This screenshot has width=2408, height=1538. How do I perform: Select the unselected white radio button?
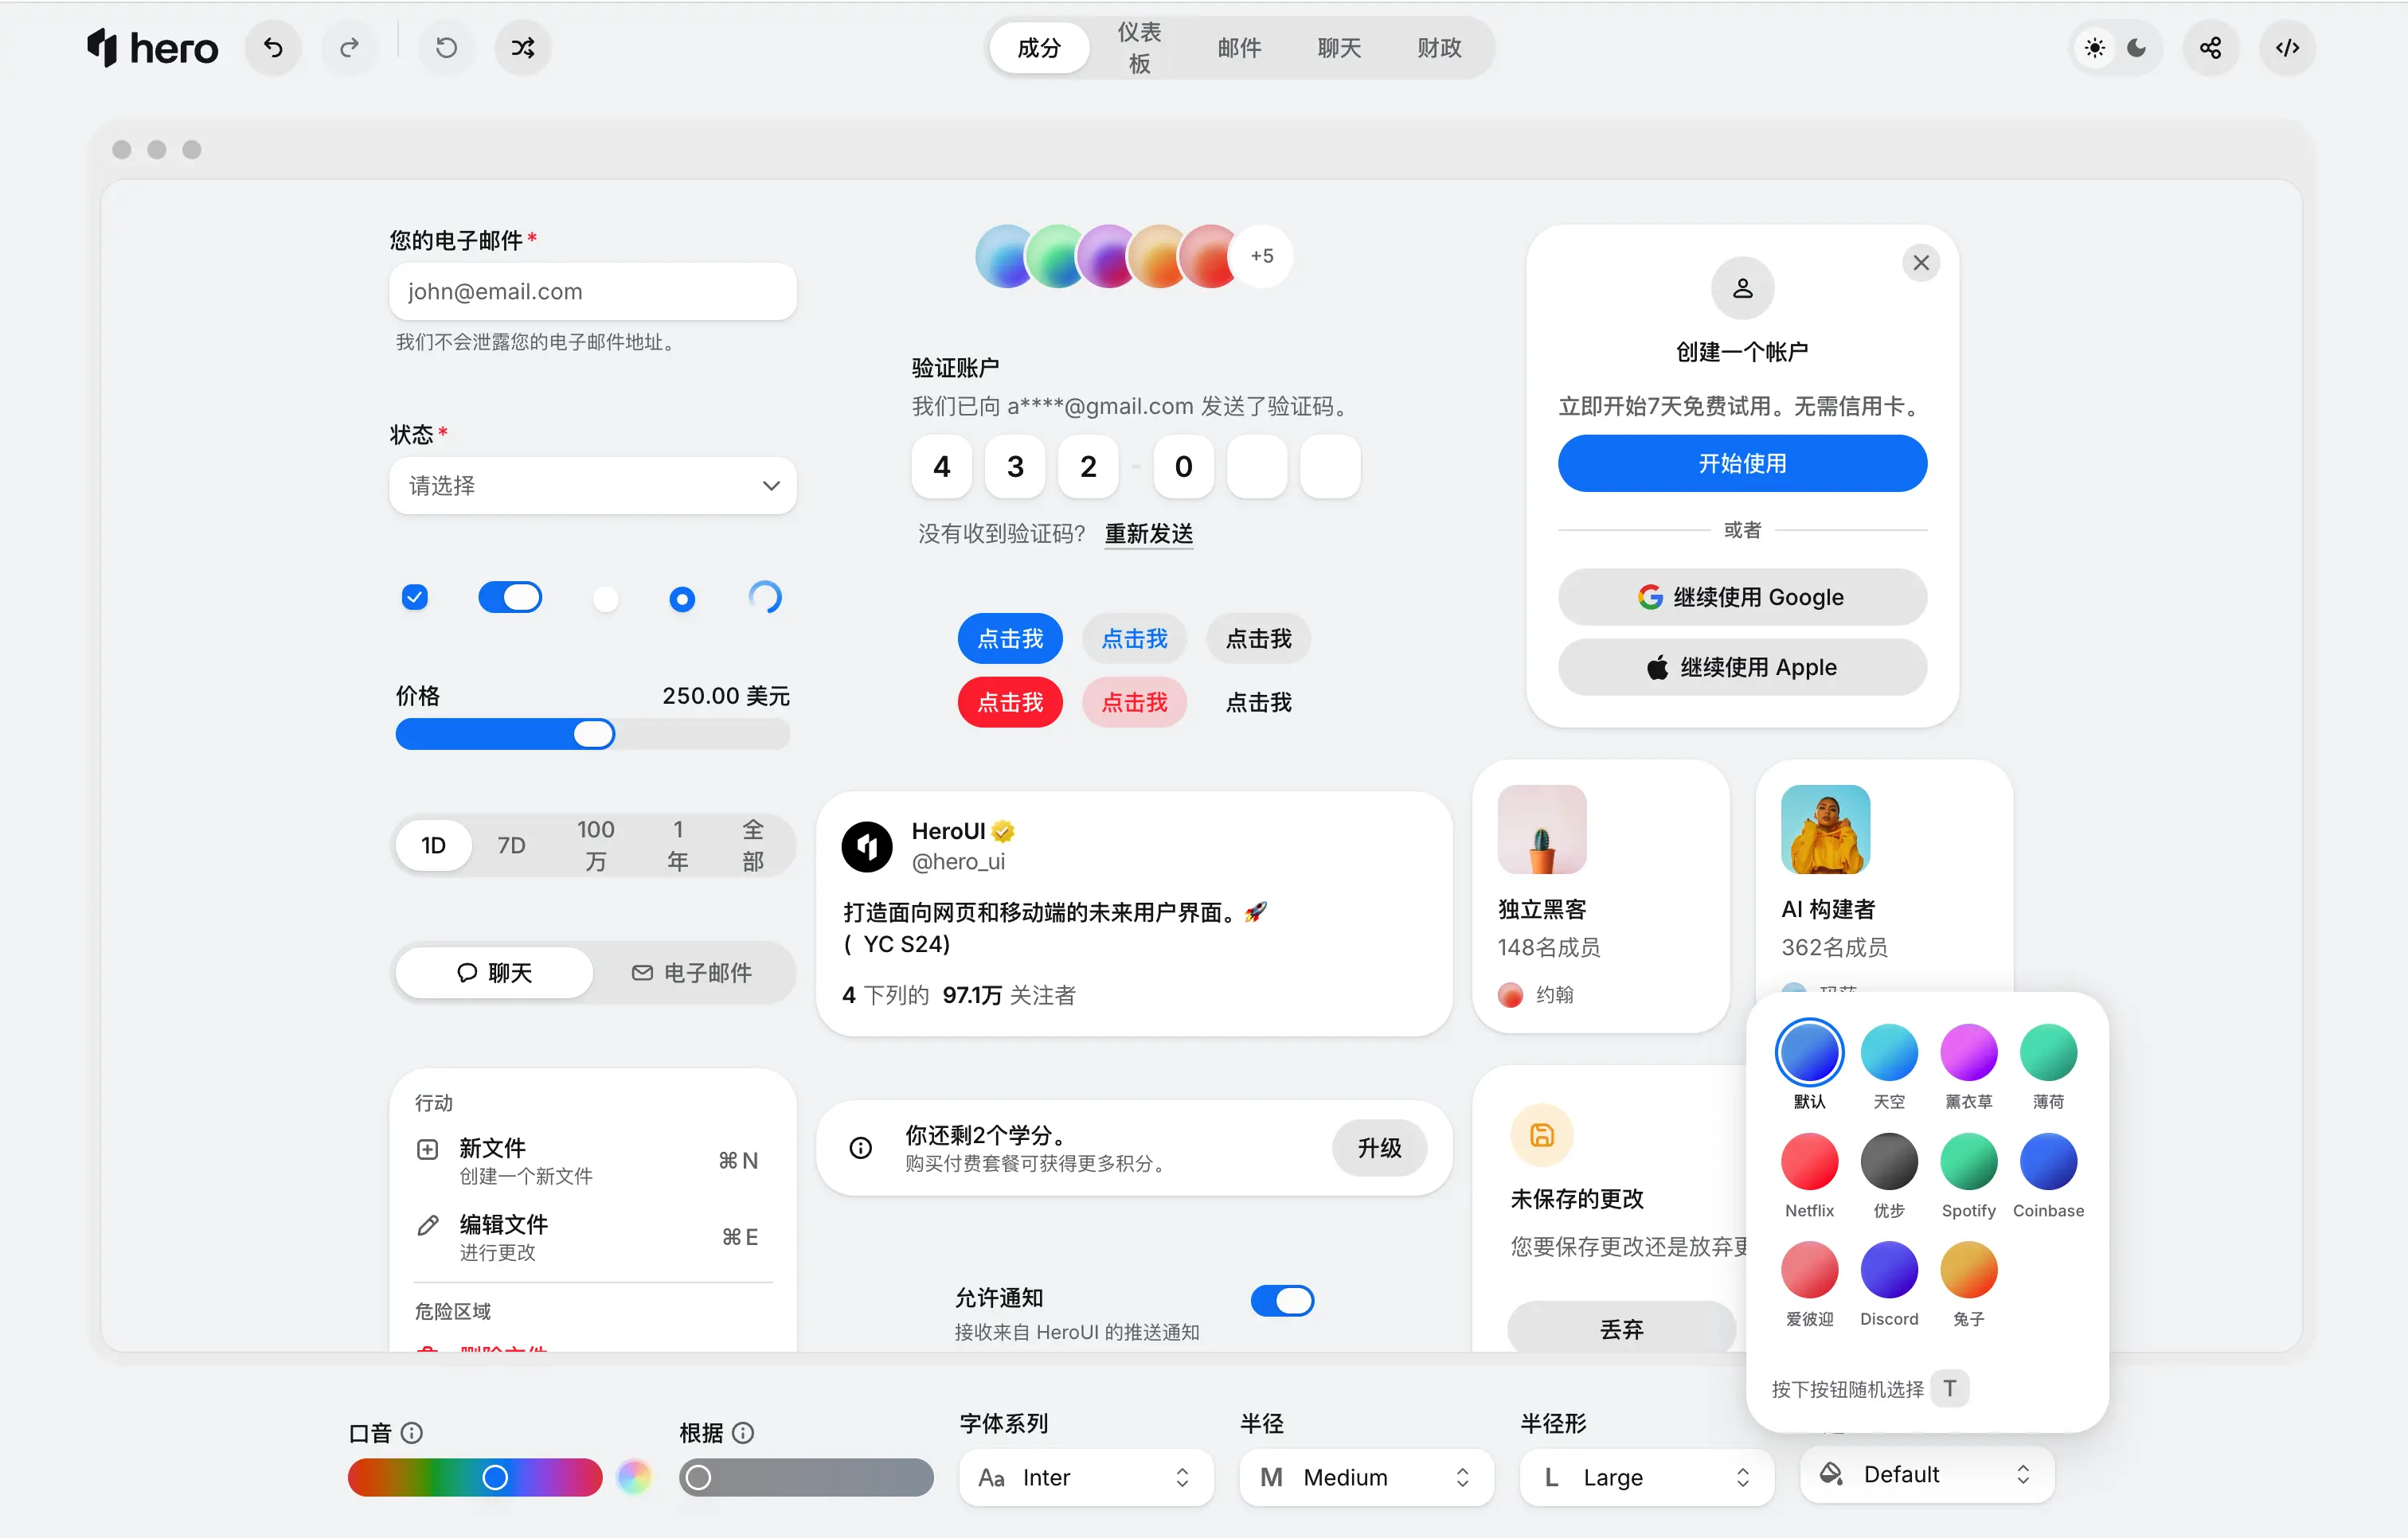point(606,599)
